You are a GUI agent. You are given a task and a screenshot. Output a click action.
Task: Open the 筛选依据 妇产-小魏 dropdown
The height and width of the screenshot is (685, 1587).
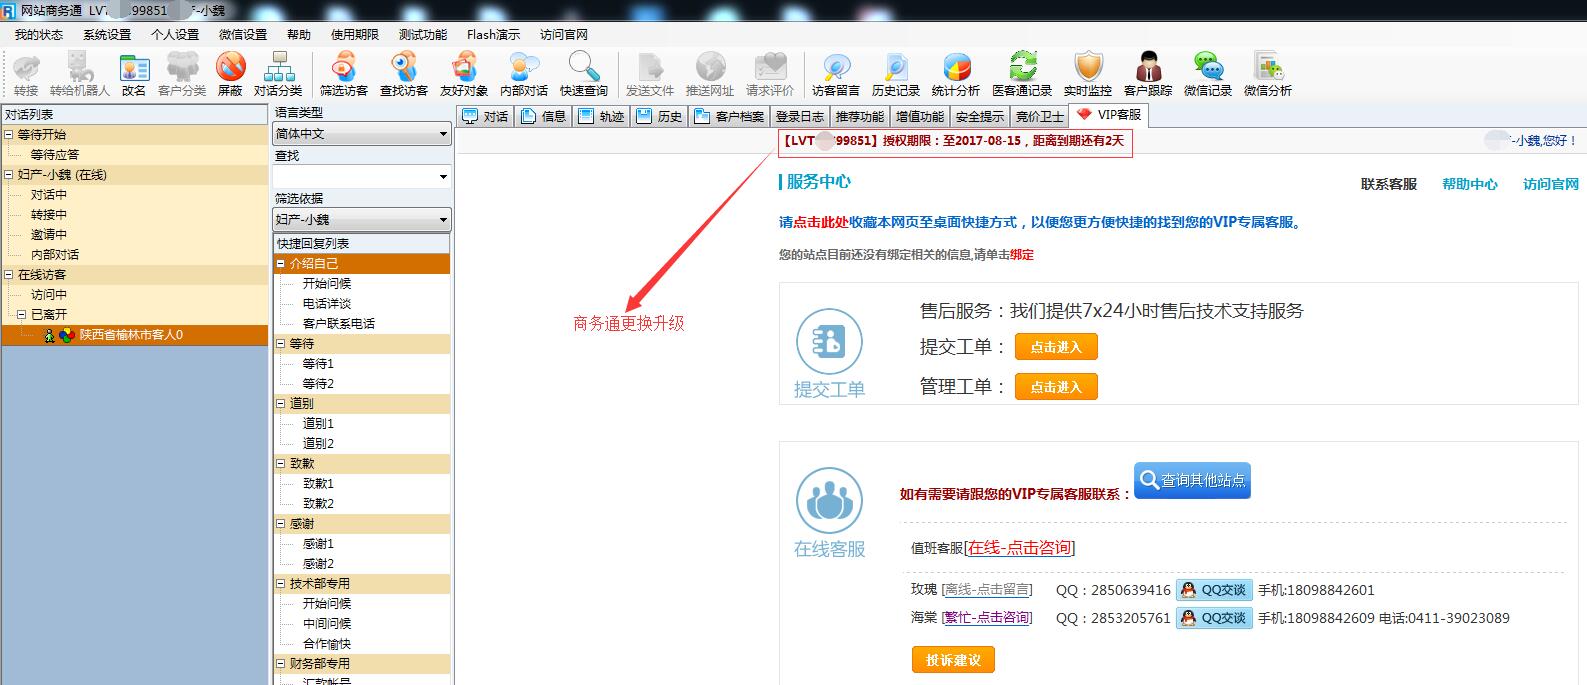coord(361,219)
